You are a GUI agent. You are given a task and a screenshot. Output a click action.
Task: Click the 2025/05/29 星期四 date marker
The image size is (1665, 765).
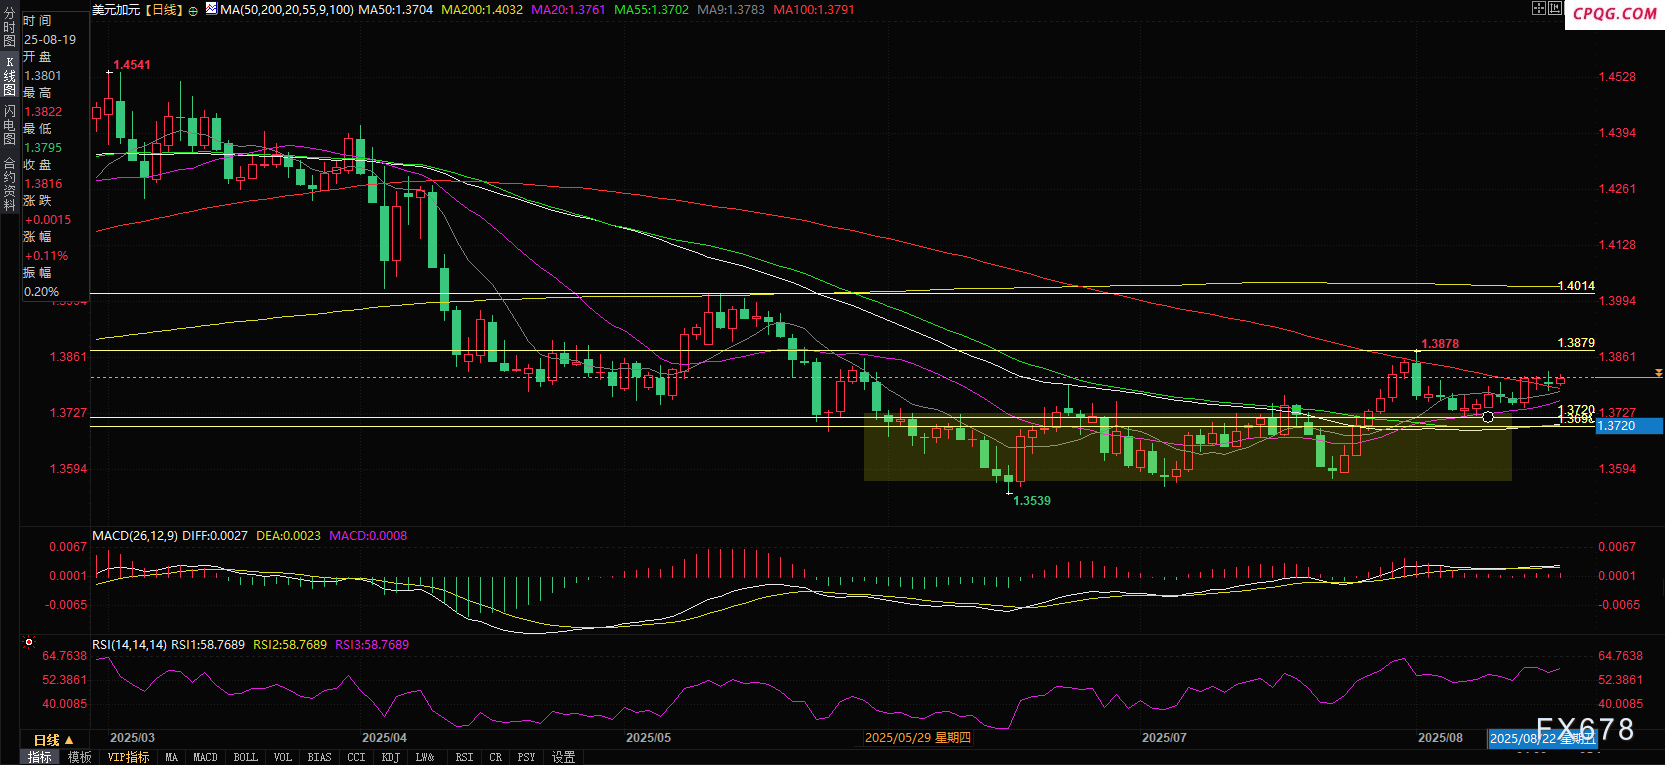pos(917,738)
